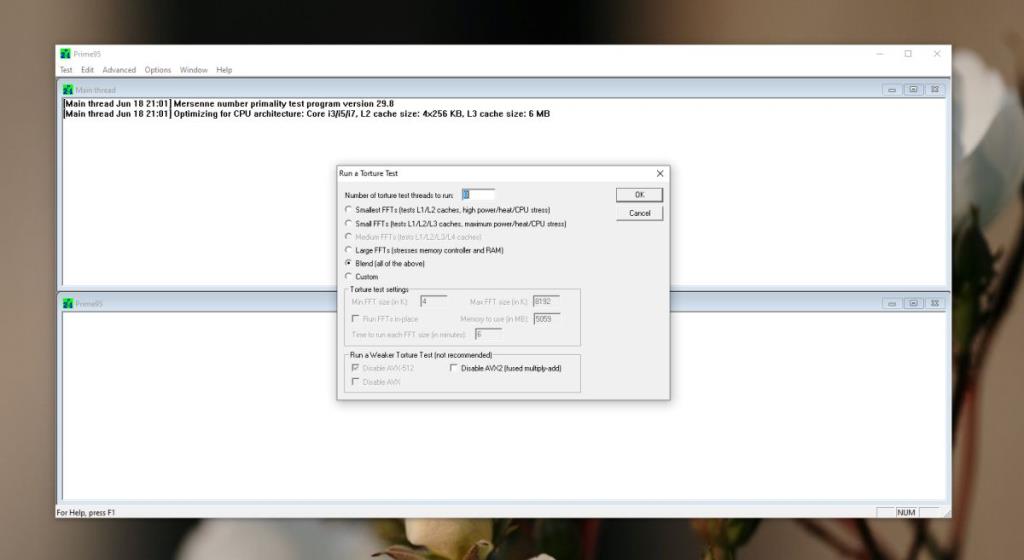Close the lower Prime95 child window

[x=934, y=304]
